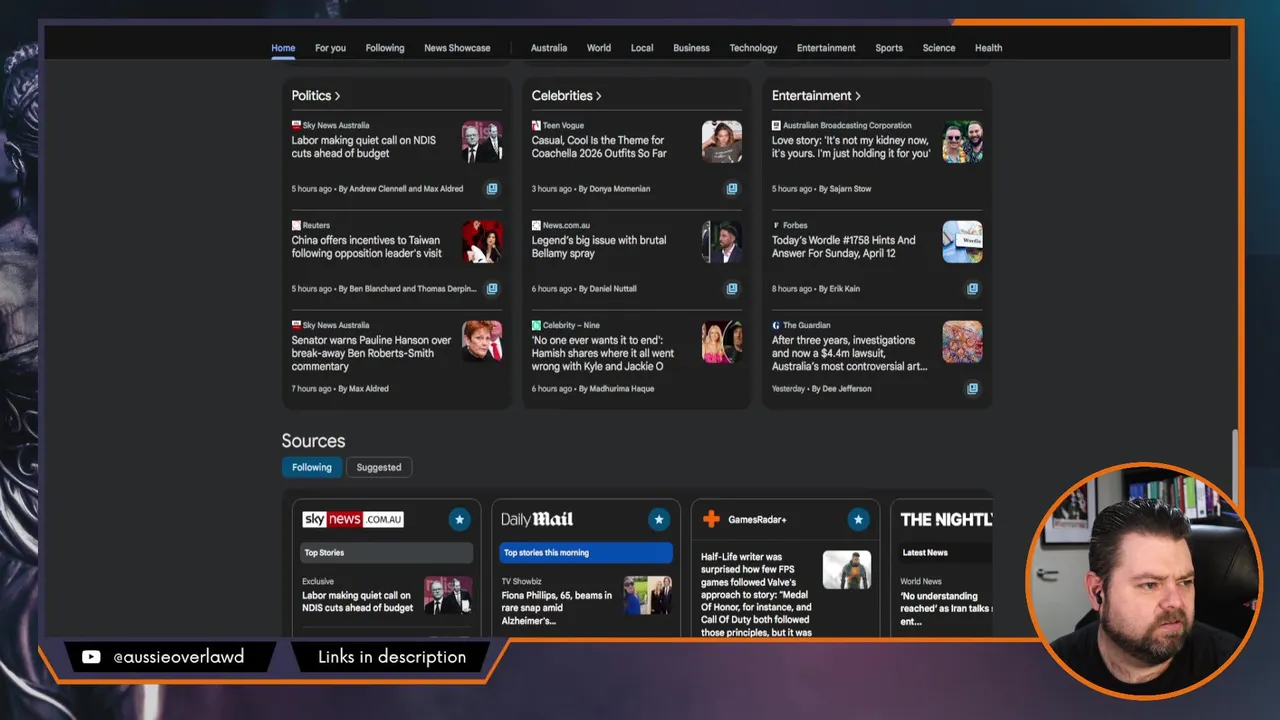Expand the Celebrities section heading

[566, 96]
